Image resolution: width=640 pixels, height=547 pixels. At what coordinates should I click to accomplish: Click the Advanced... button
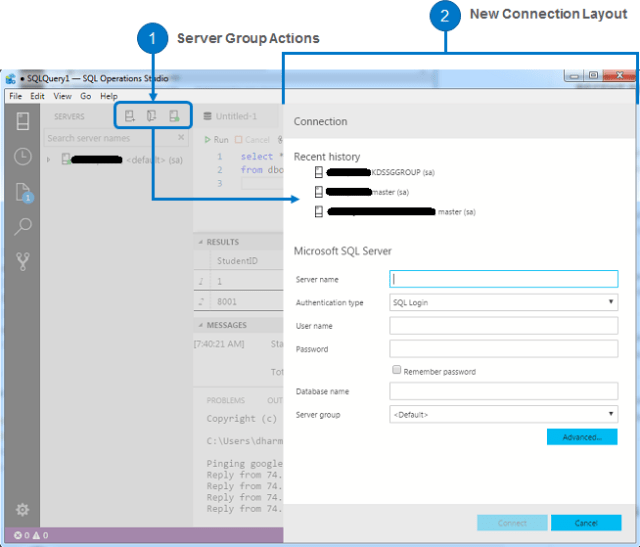pos(582,437)
